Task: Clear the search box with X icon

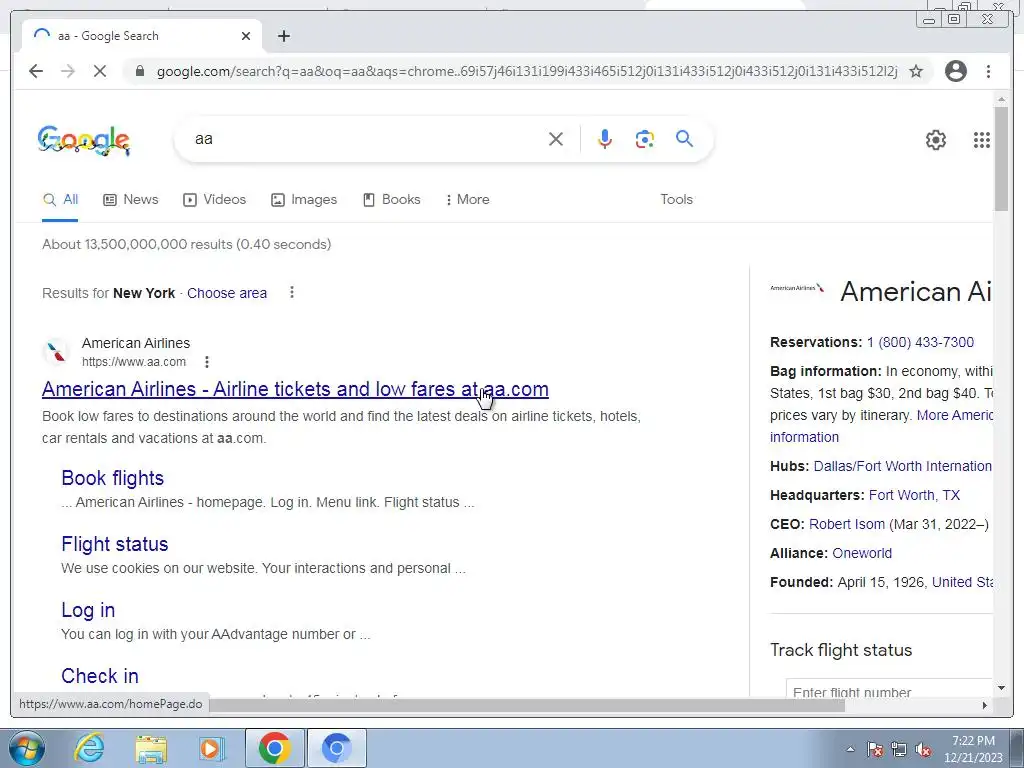Action: [x=556, y=139]
